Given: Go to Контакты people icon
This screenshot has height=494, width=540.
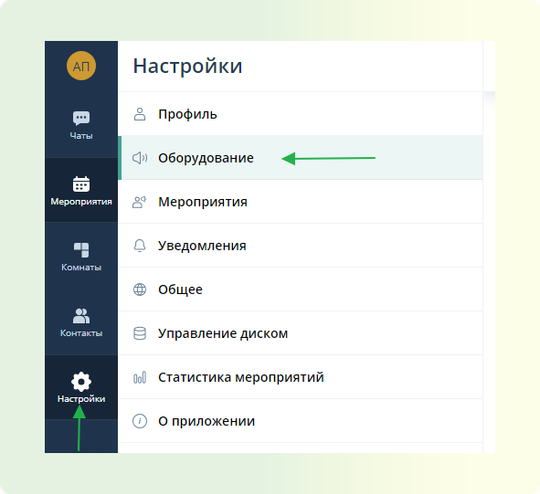Looking at the screenshot, I should [x=81, y=316].
